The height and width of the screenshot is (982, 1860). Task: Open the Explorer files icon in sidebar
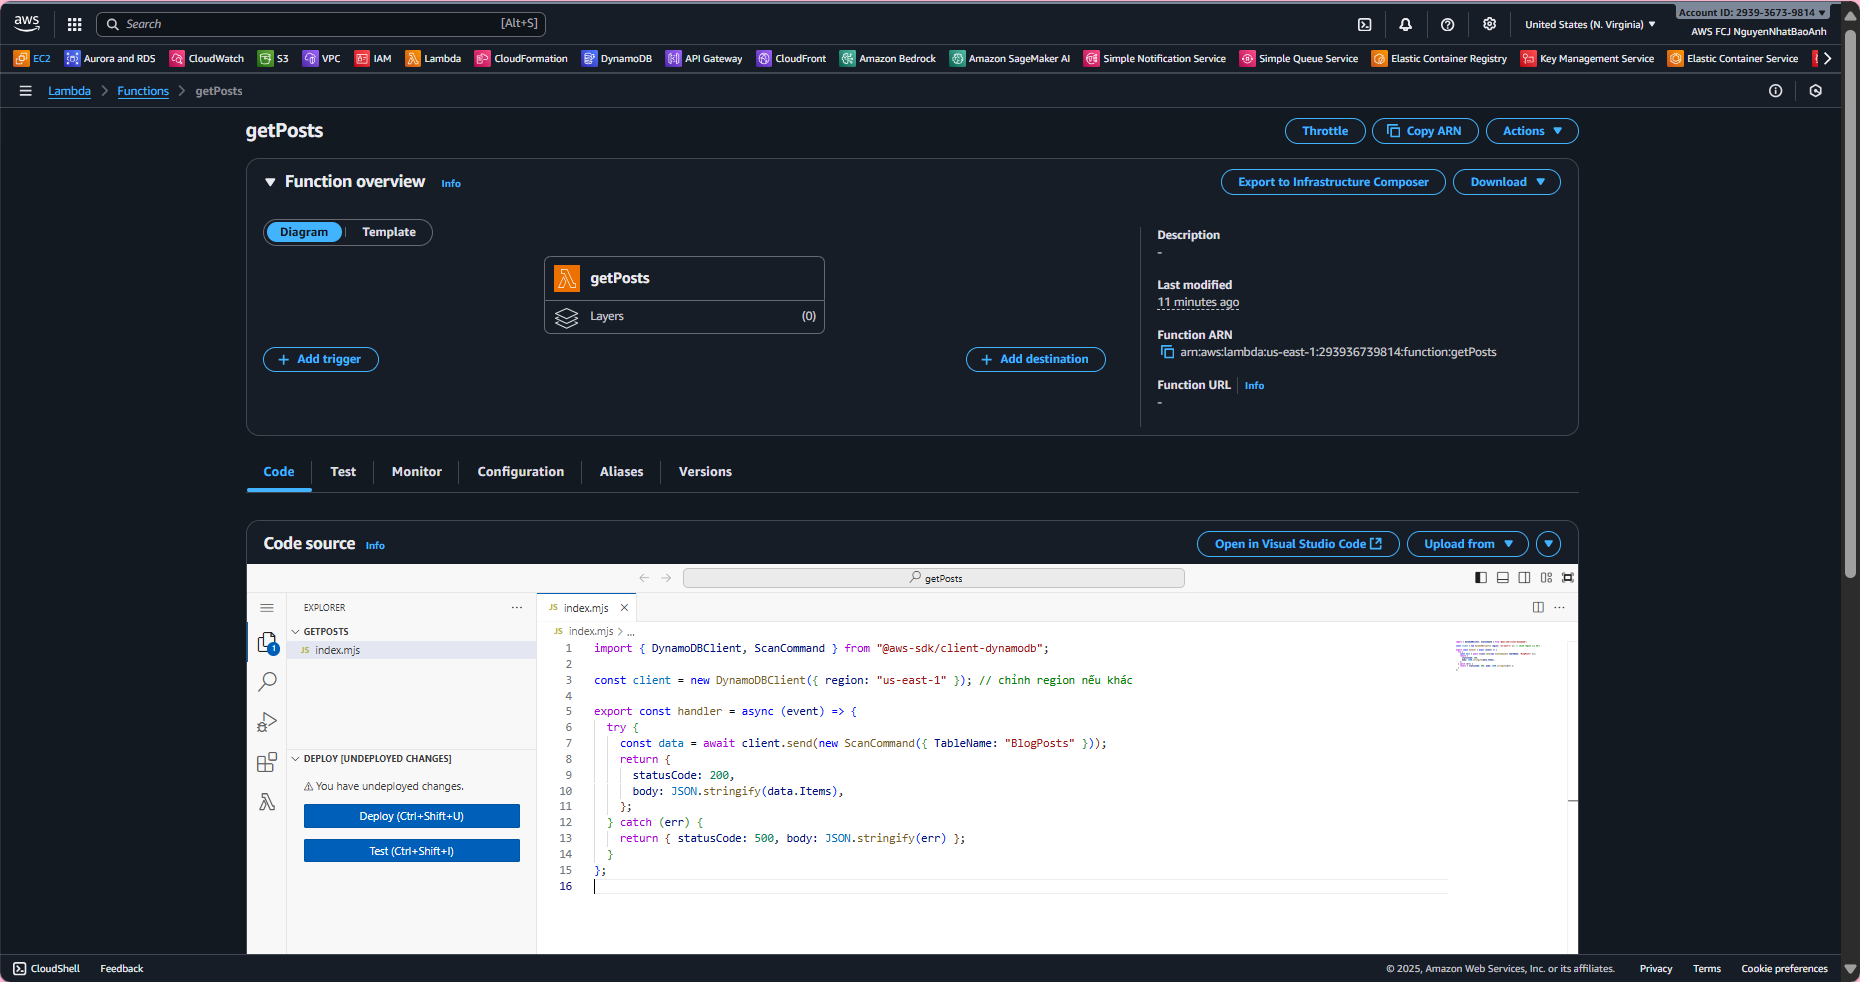(x=267, y=642)
